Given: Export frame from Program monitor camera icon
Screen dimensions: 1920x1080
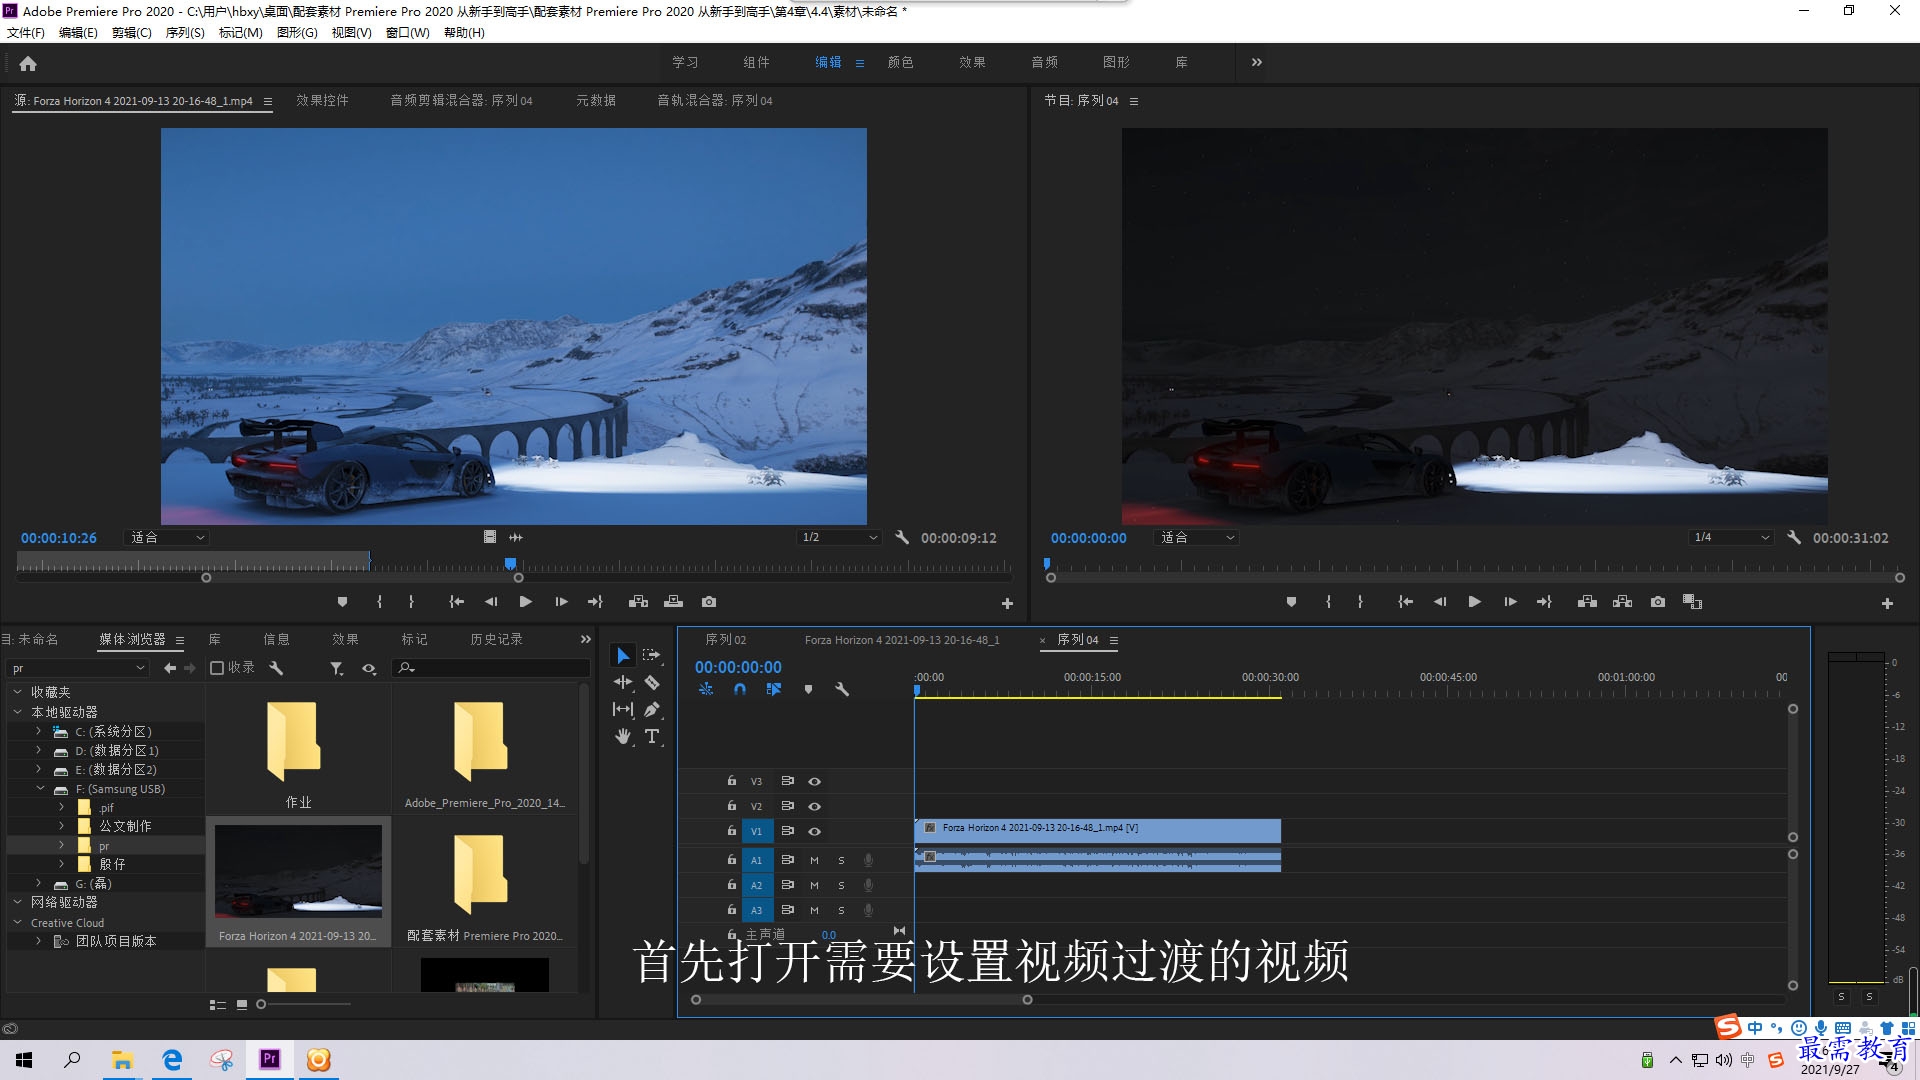Looking at the screenshot, I should click(x=1658, y=602).
